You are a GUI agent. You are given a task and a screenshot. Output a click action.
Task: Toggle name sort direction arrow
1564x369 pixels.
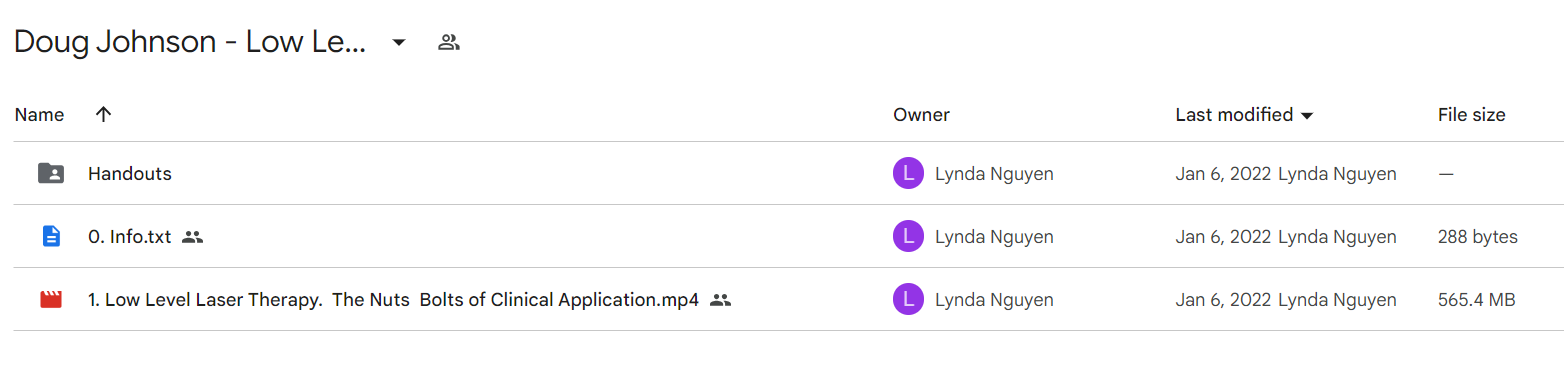[103, 115]
